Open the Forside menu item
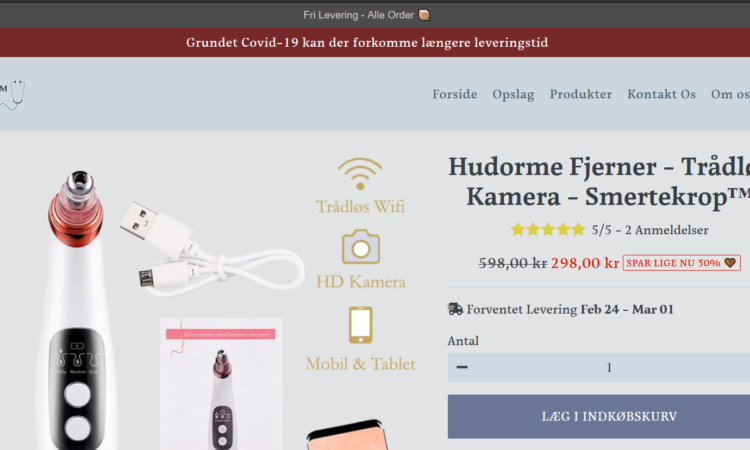The width and height of the screenshot is (750, 450). (x=454, y=94)
